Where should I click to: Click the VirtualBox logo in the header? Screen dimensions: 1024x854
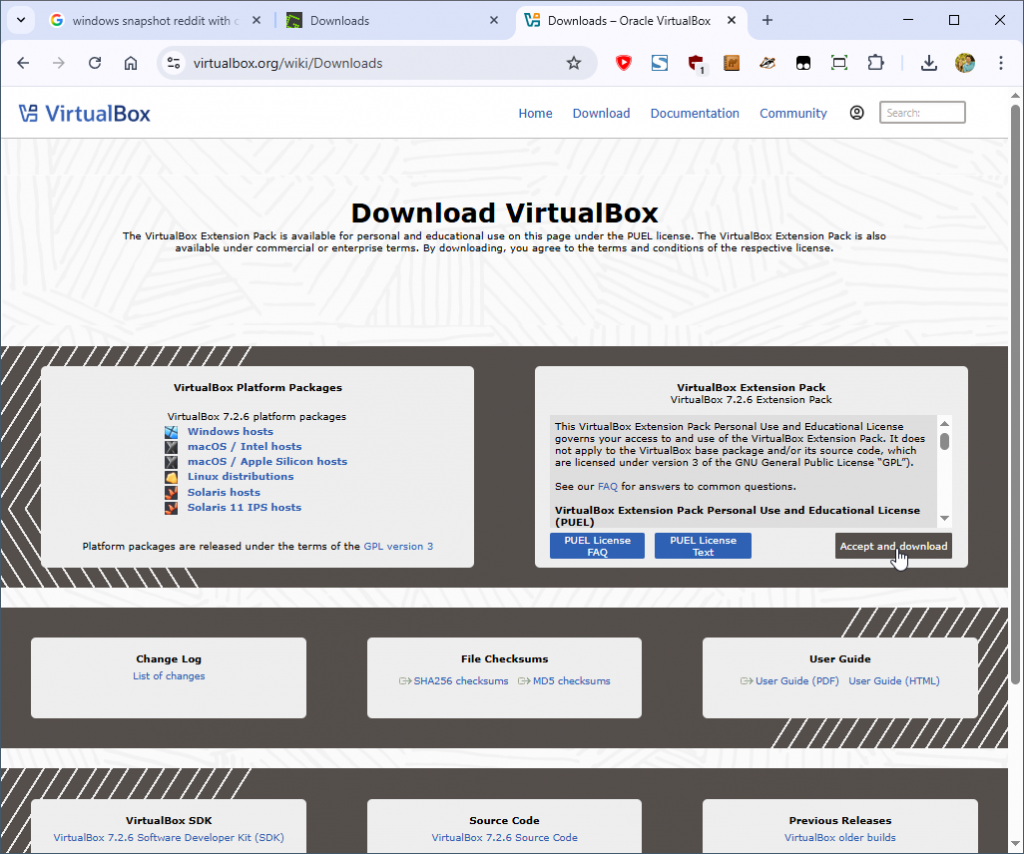click(x=84, y=113)
